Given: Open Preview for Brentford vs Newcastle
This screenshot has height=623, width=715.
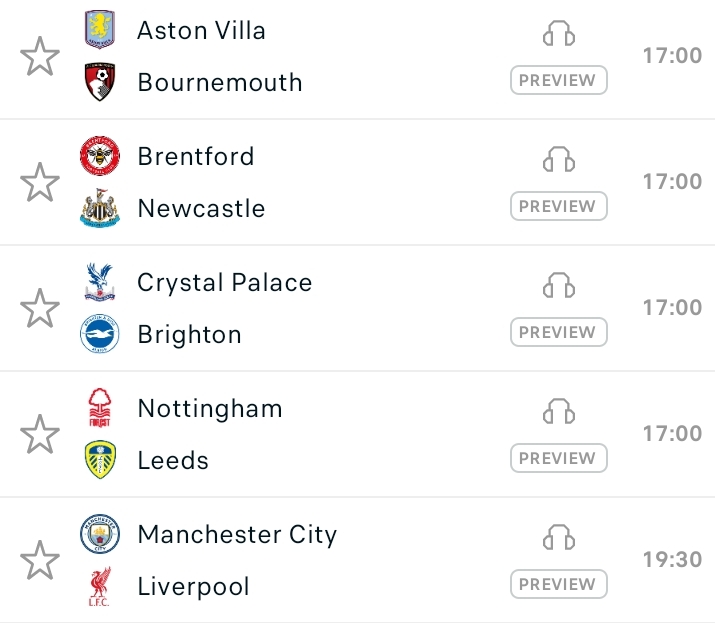Looking at the screenshot, I should click(x=558, y=206).
